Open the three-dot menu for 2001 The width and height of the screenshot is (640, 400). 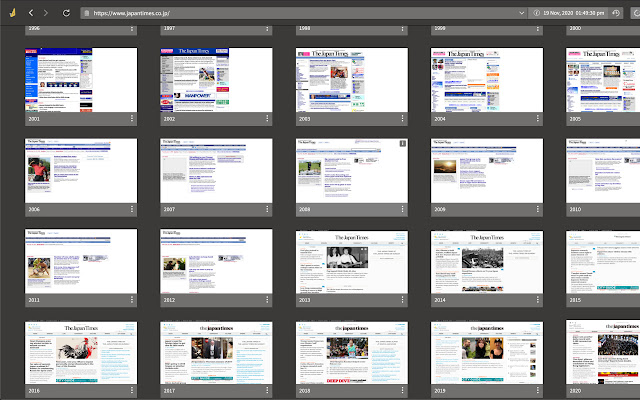point(131,118)
